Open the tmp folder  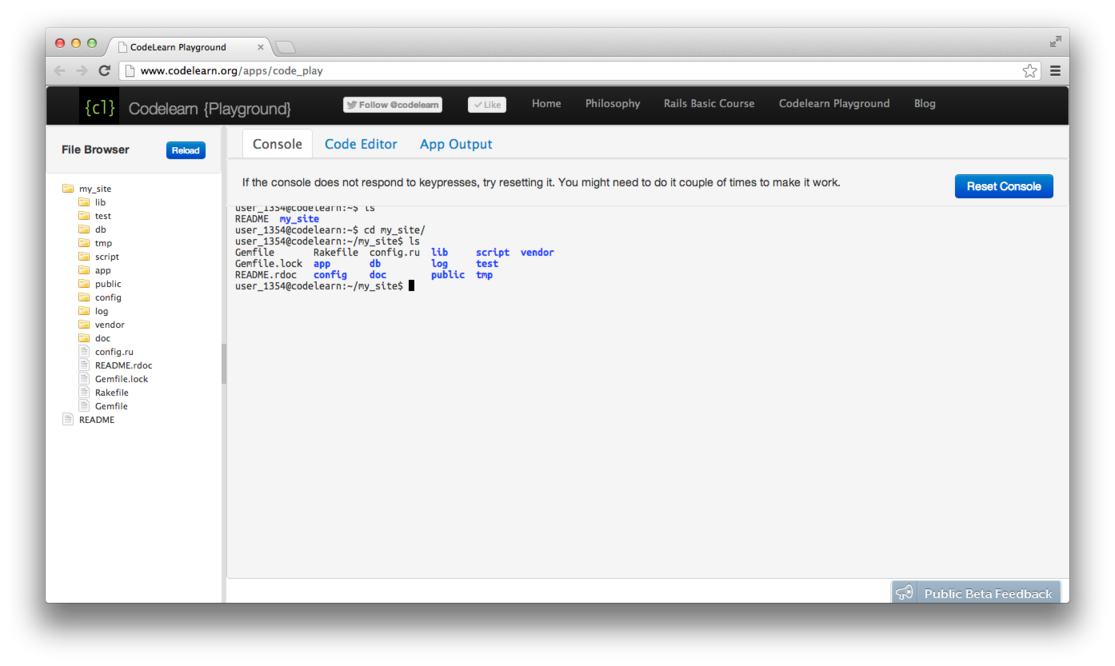tap(95, 242)
